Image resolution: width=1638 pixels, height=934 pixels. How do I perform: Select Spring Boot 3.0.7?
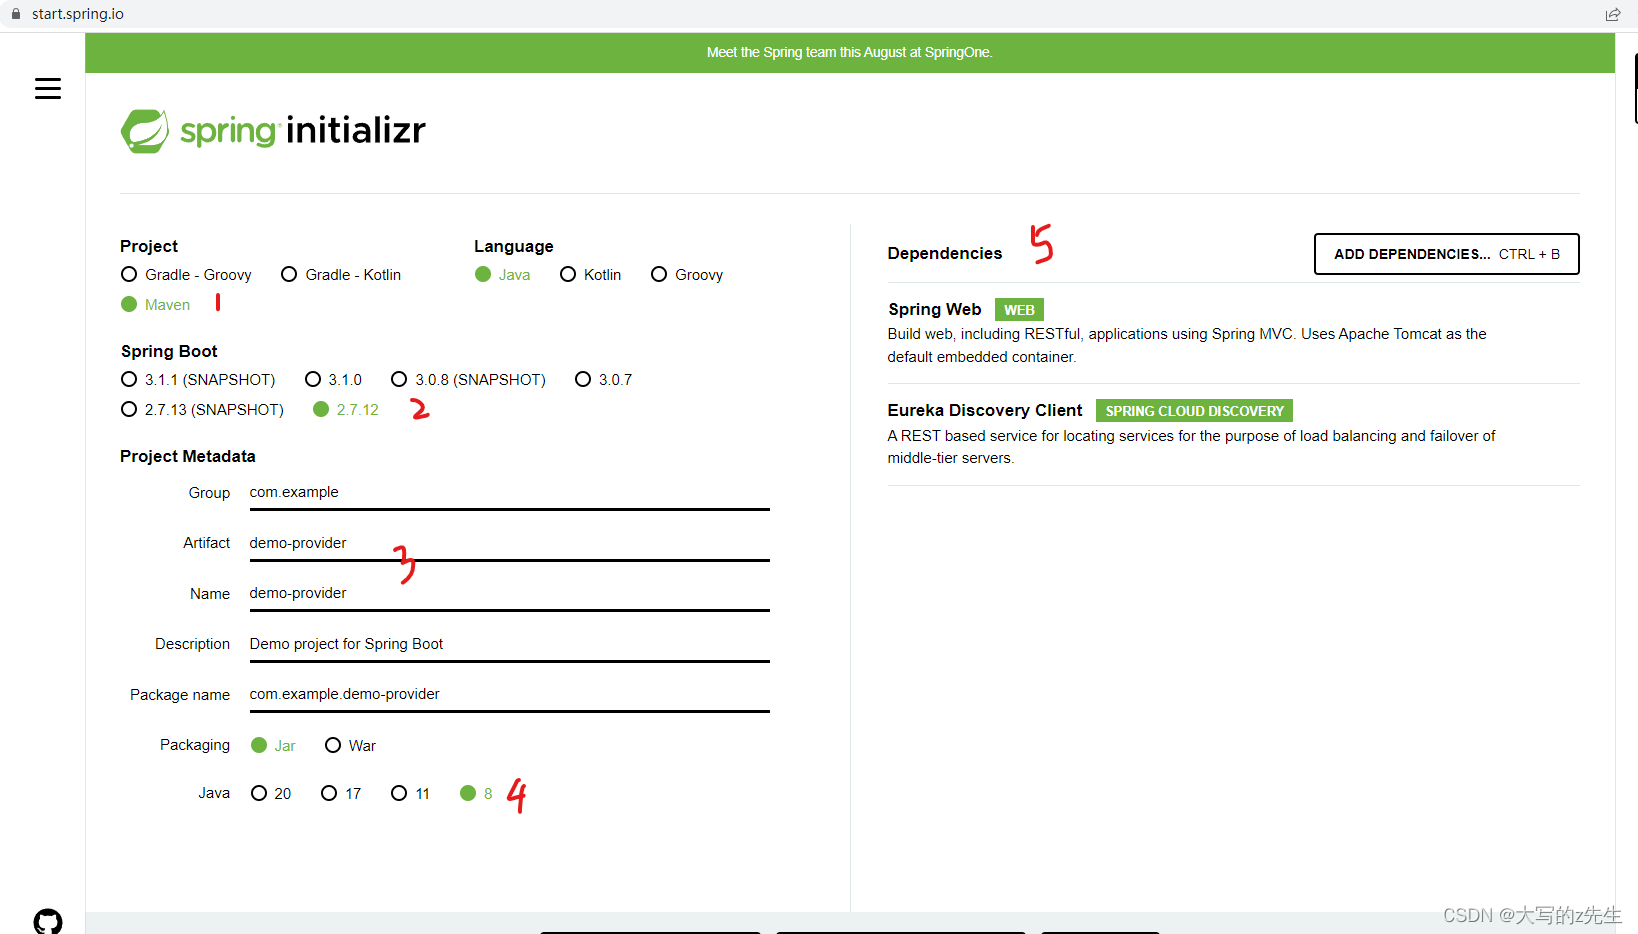(x=604, y=380)
